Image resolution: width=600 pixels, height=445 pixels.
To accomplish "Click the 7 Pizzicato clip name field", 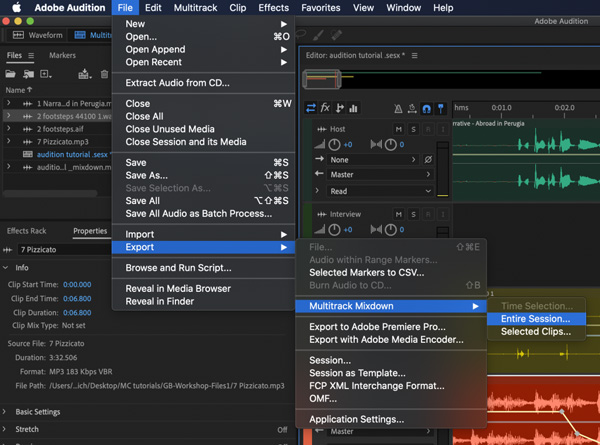I will (64, 249).
